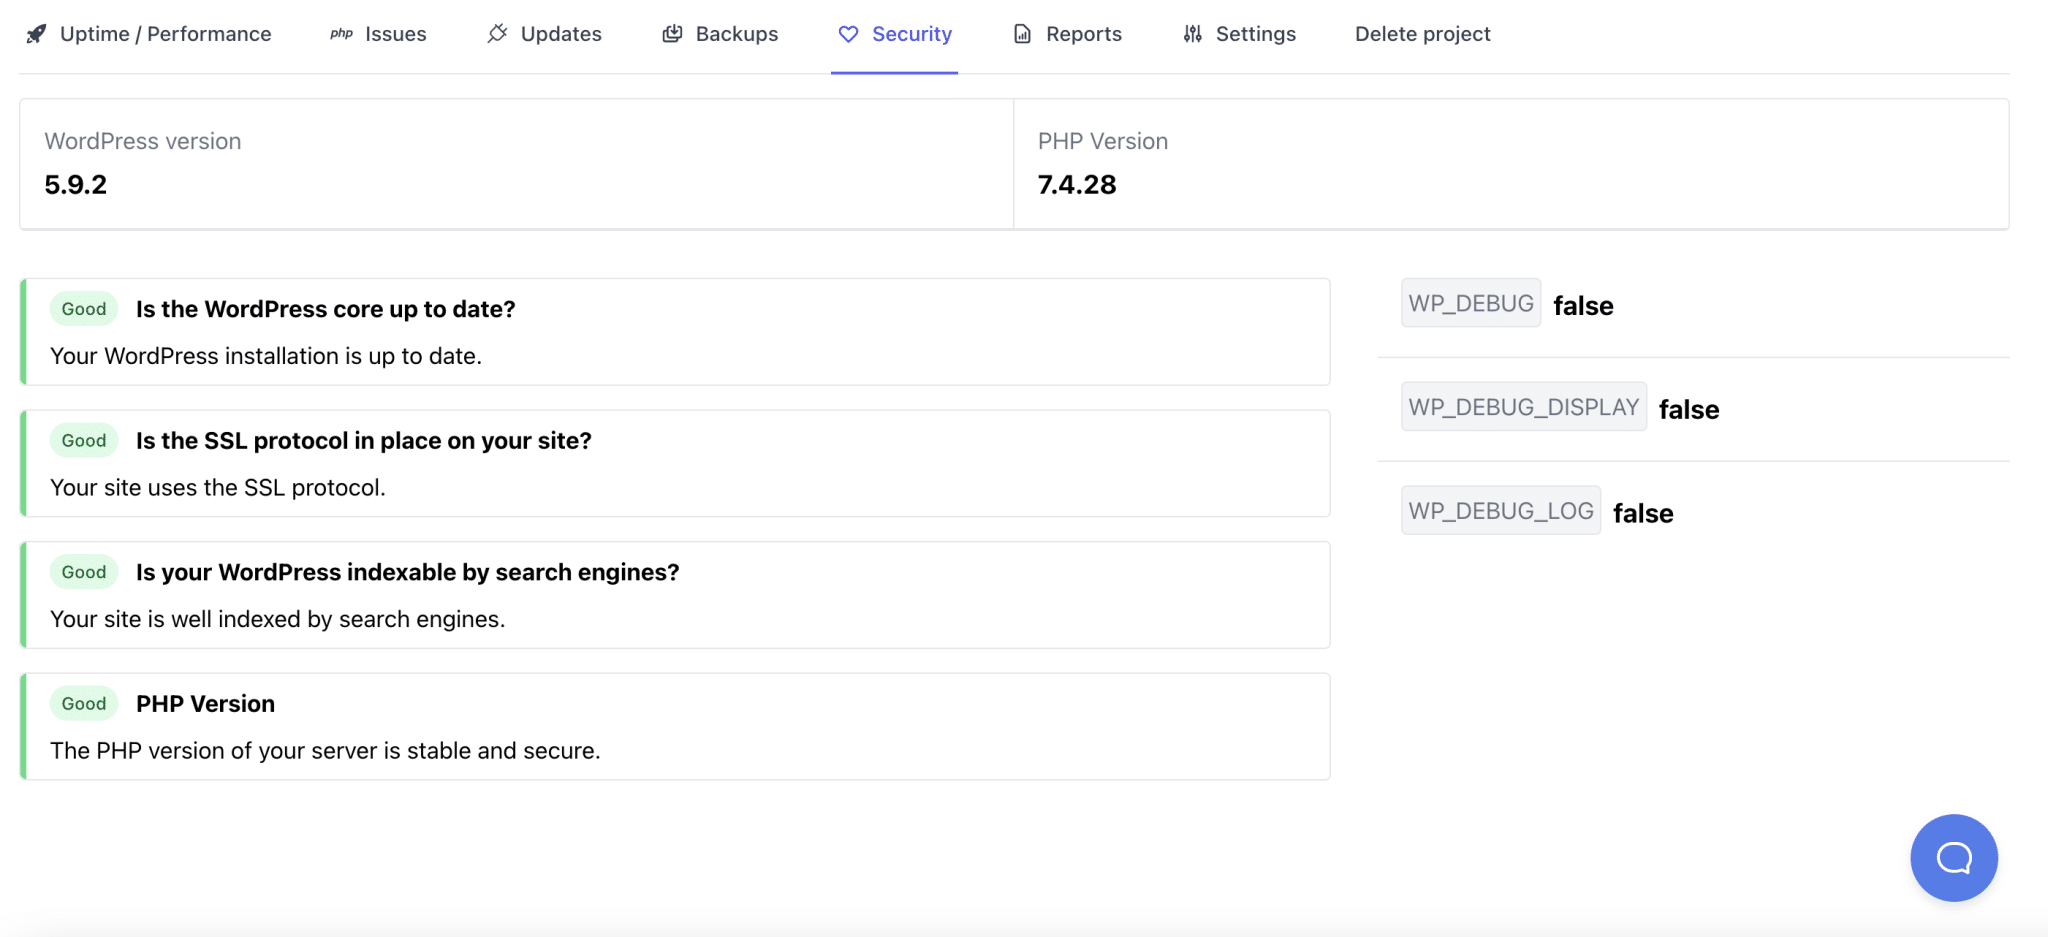The image size is (2048, 937).
Task: Click the plug icon beside Updates
Action: click(497, 34)
